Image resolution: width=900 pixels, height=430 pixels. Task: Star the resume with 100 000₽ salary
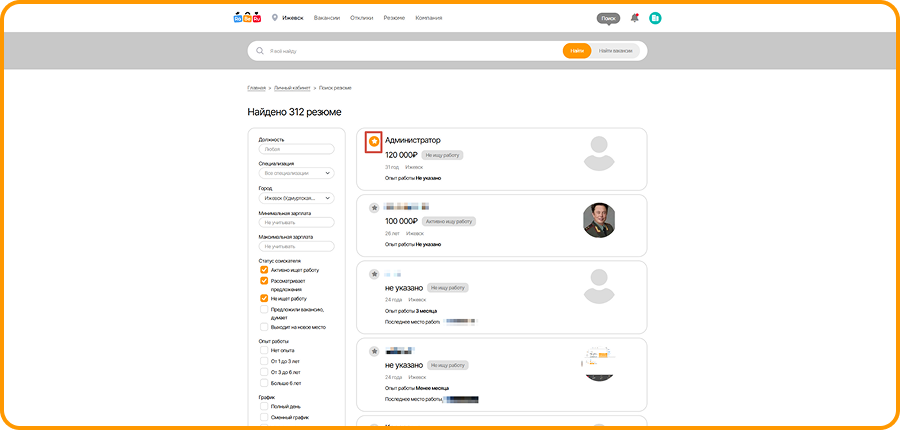pyautogui.click(x=374, y=208)
